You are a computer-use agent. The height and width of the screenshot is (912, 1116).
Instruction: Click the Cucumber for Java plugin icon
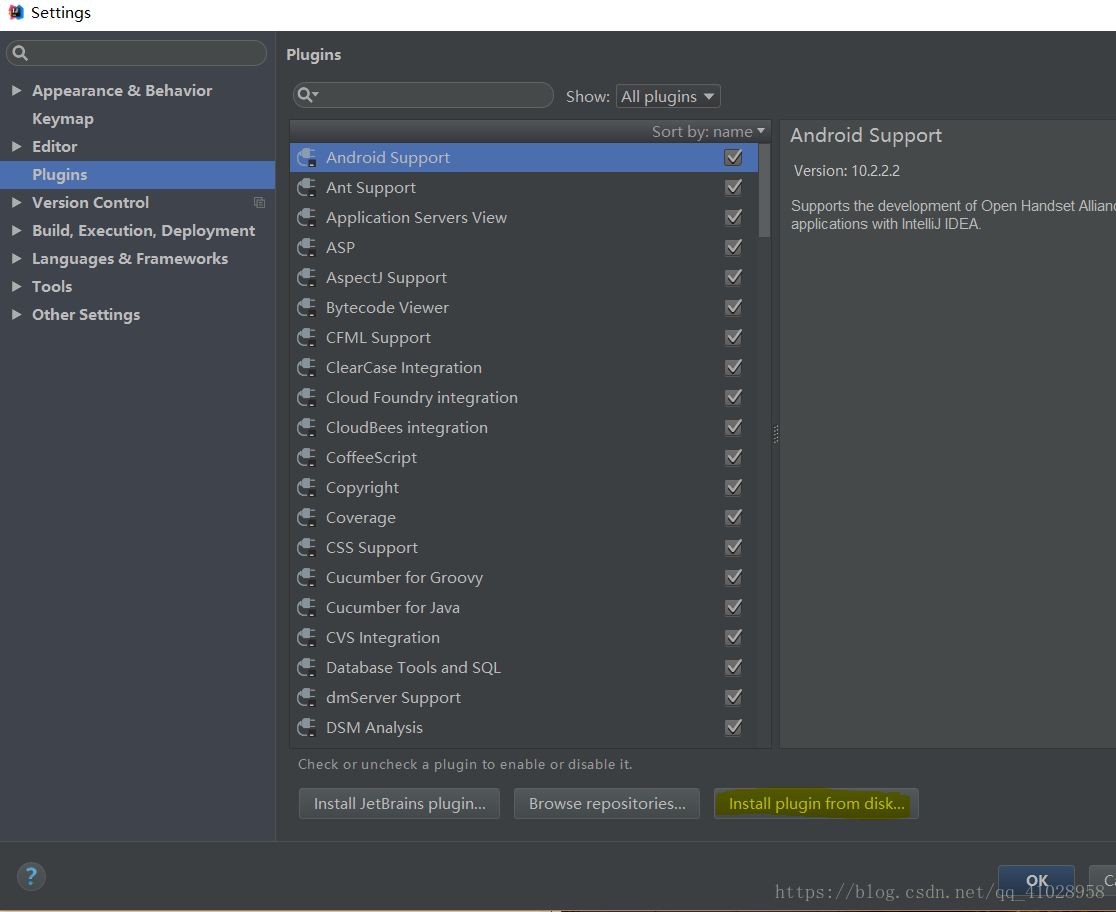pos(307,607)
